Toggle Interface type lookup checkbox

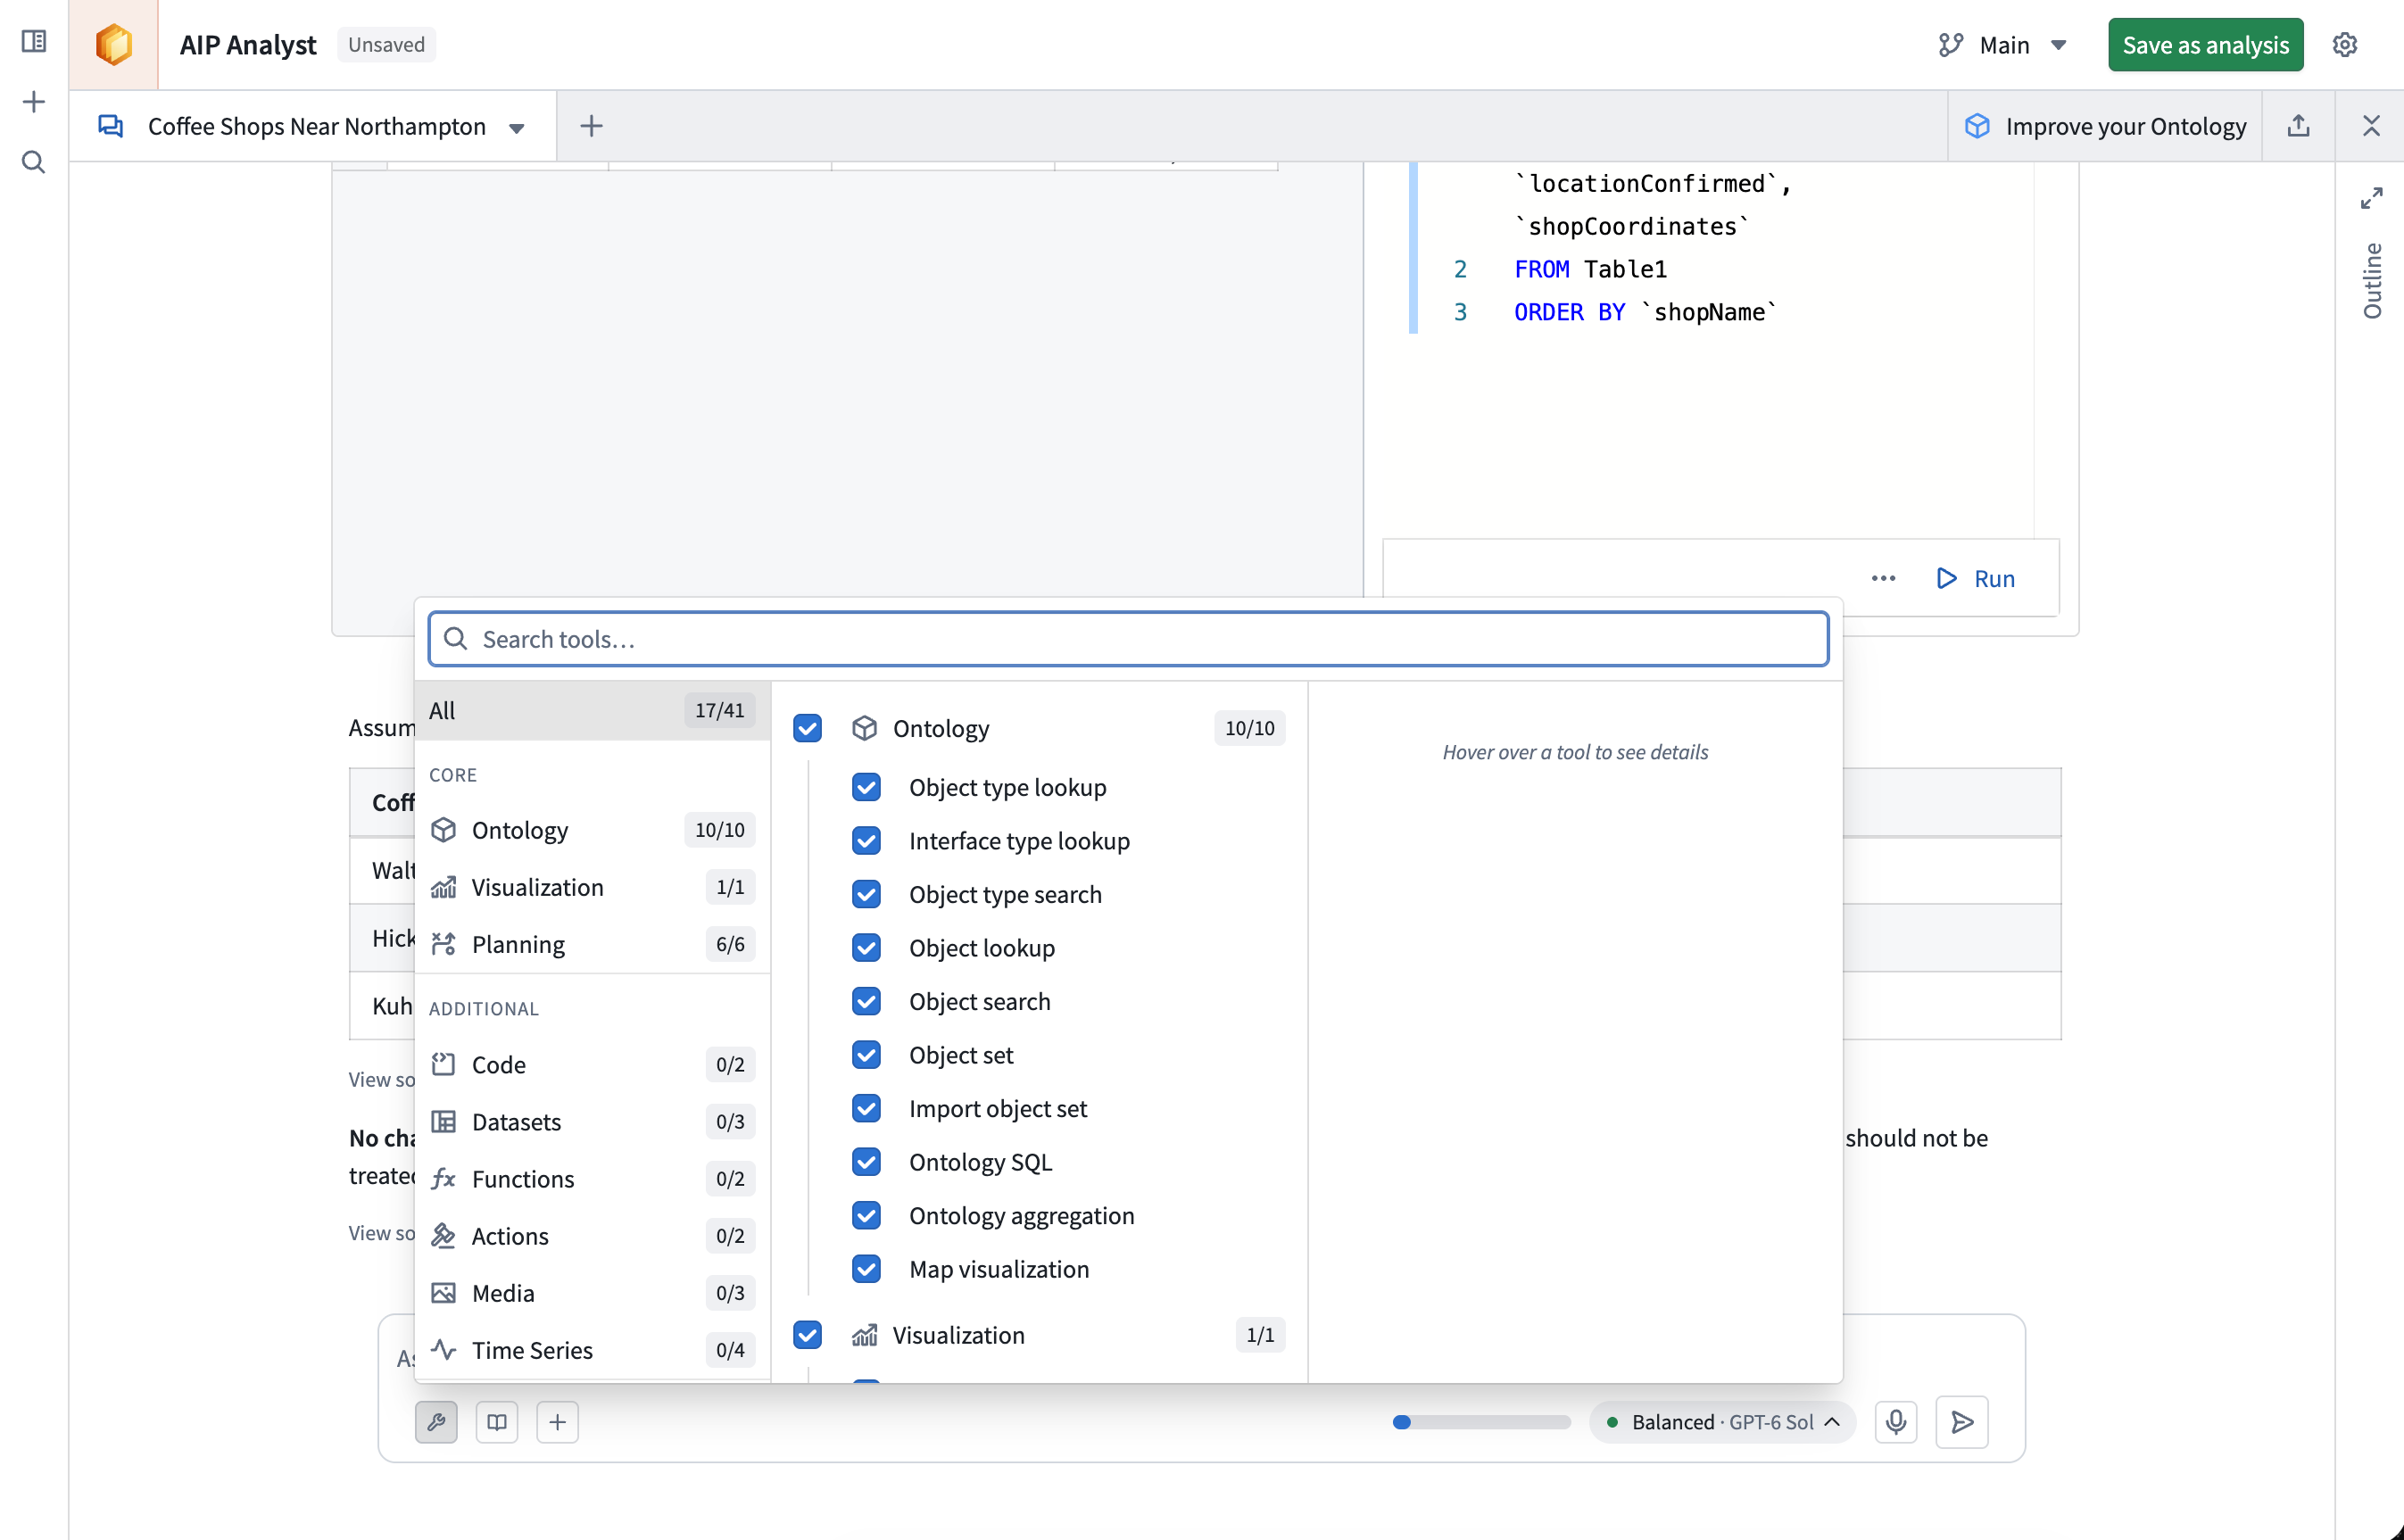tap(866, 841)
